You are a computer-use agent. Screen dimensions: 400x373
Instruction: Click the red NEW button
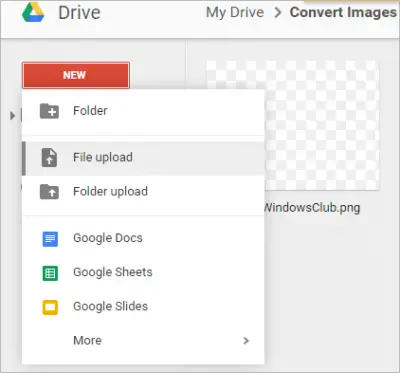76,75
